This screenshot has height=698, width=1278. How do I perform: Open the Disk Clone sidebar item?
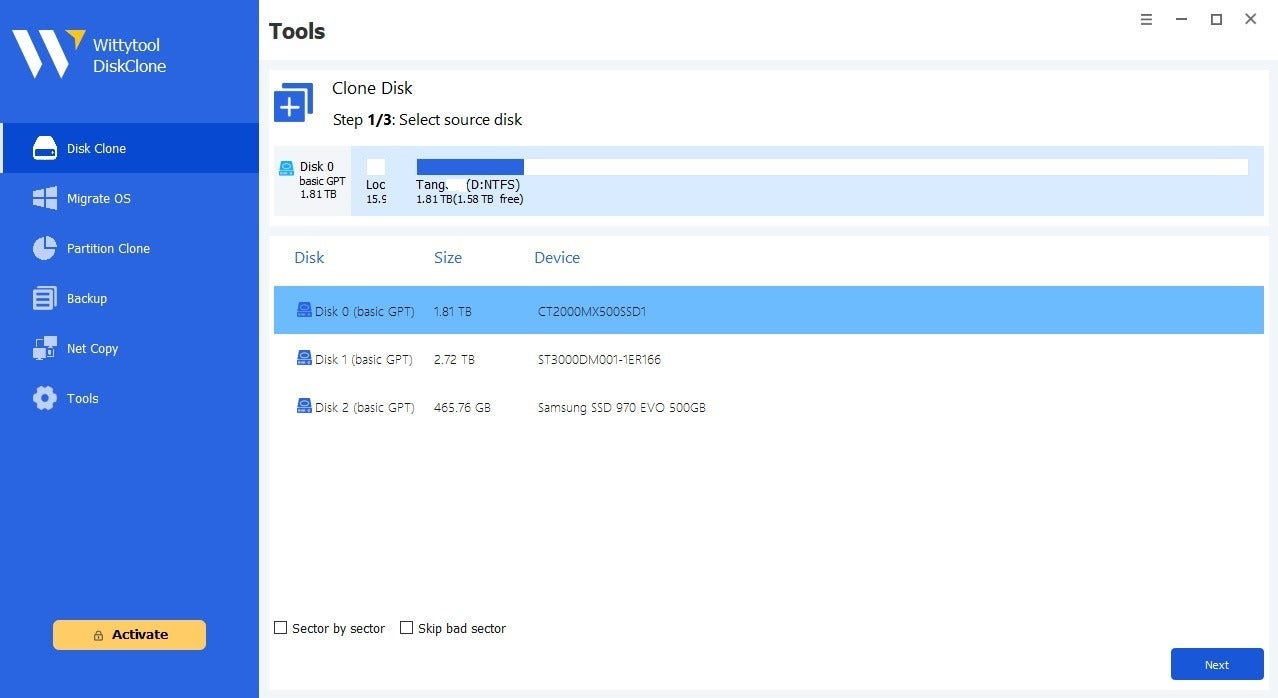tap(129, 148)
